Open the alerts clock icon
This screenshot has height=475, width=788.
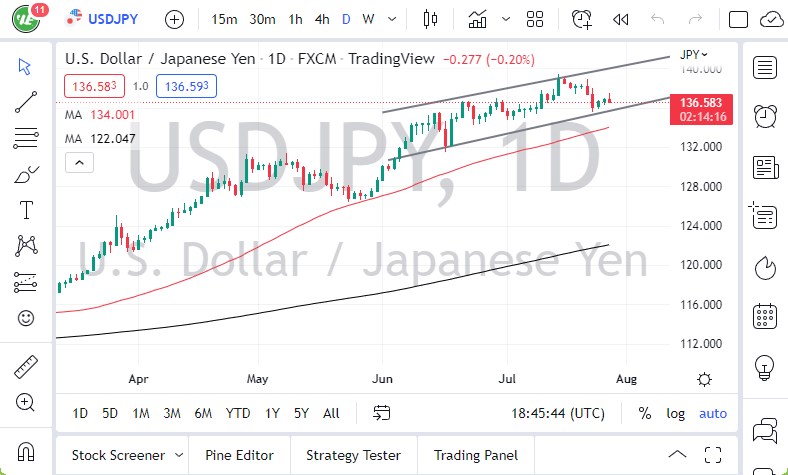766,115
